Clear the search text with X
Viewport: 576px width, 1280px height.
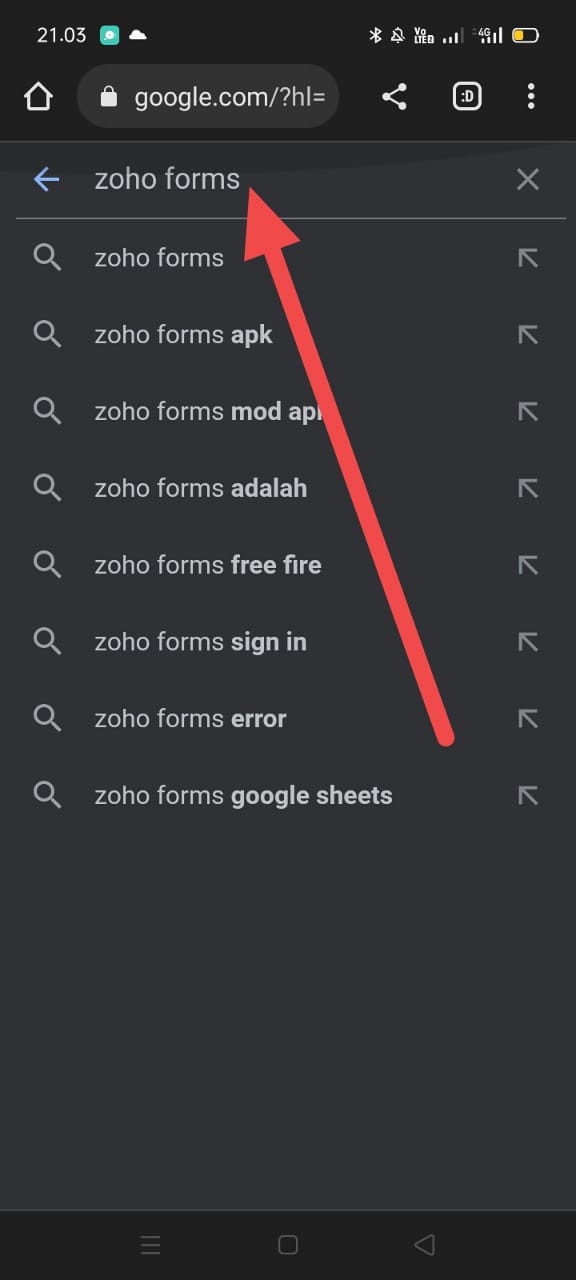[x=528, y=179]
